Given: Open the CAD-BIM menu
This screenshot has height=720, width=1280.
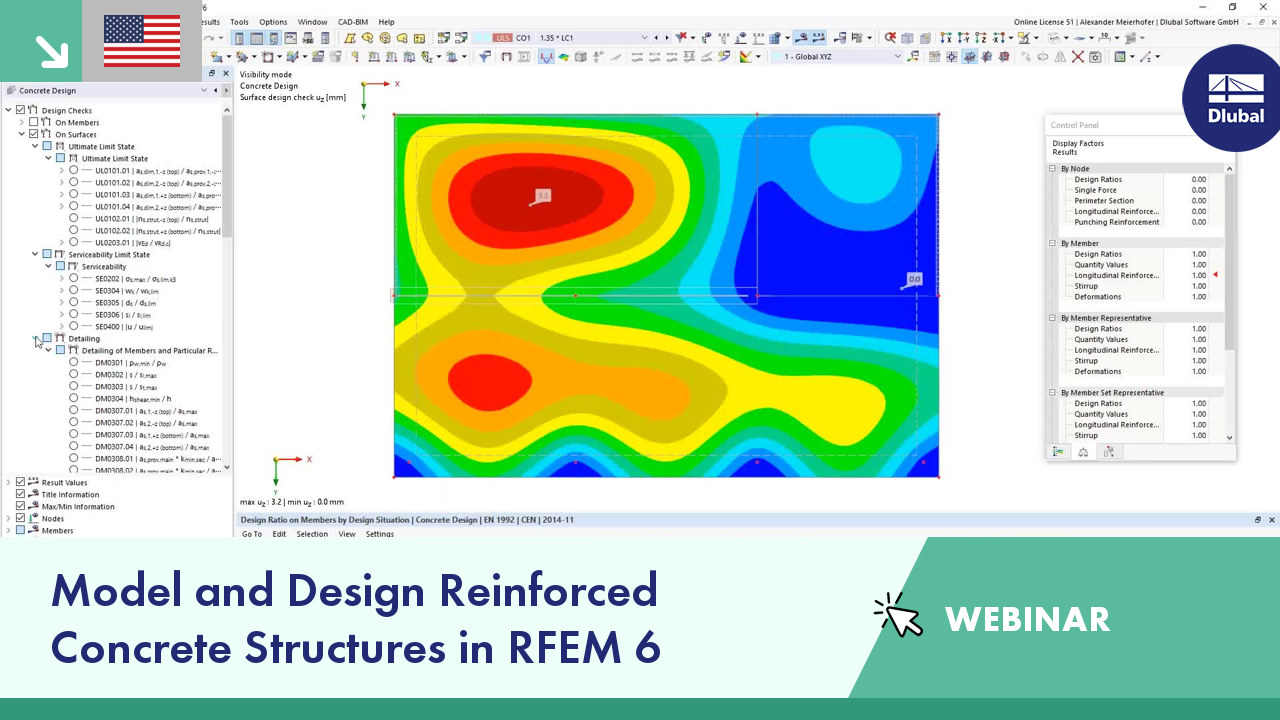Looking at the screenshot, I should pyautogui.click(x=352, y=22).
